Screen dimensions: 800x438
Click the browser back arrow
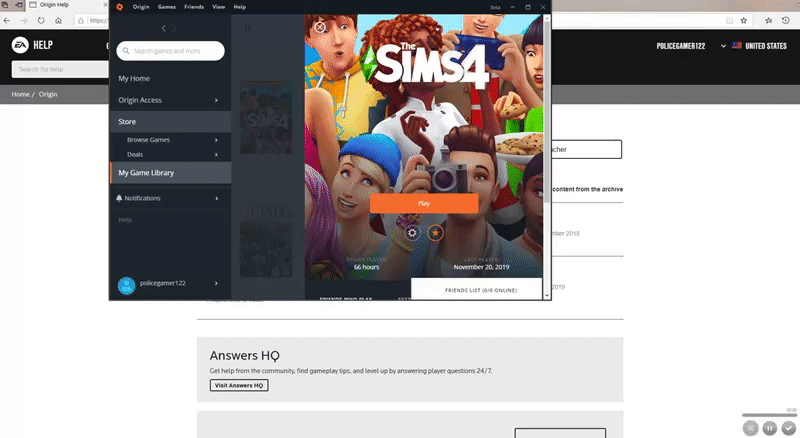[7, 20]
